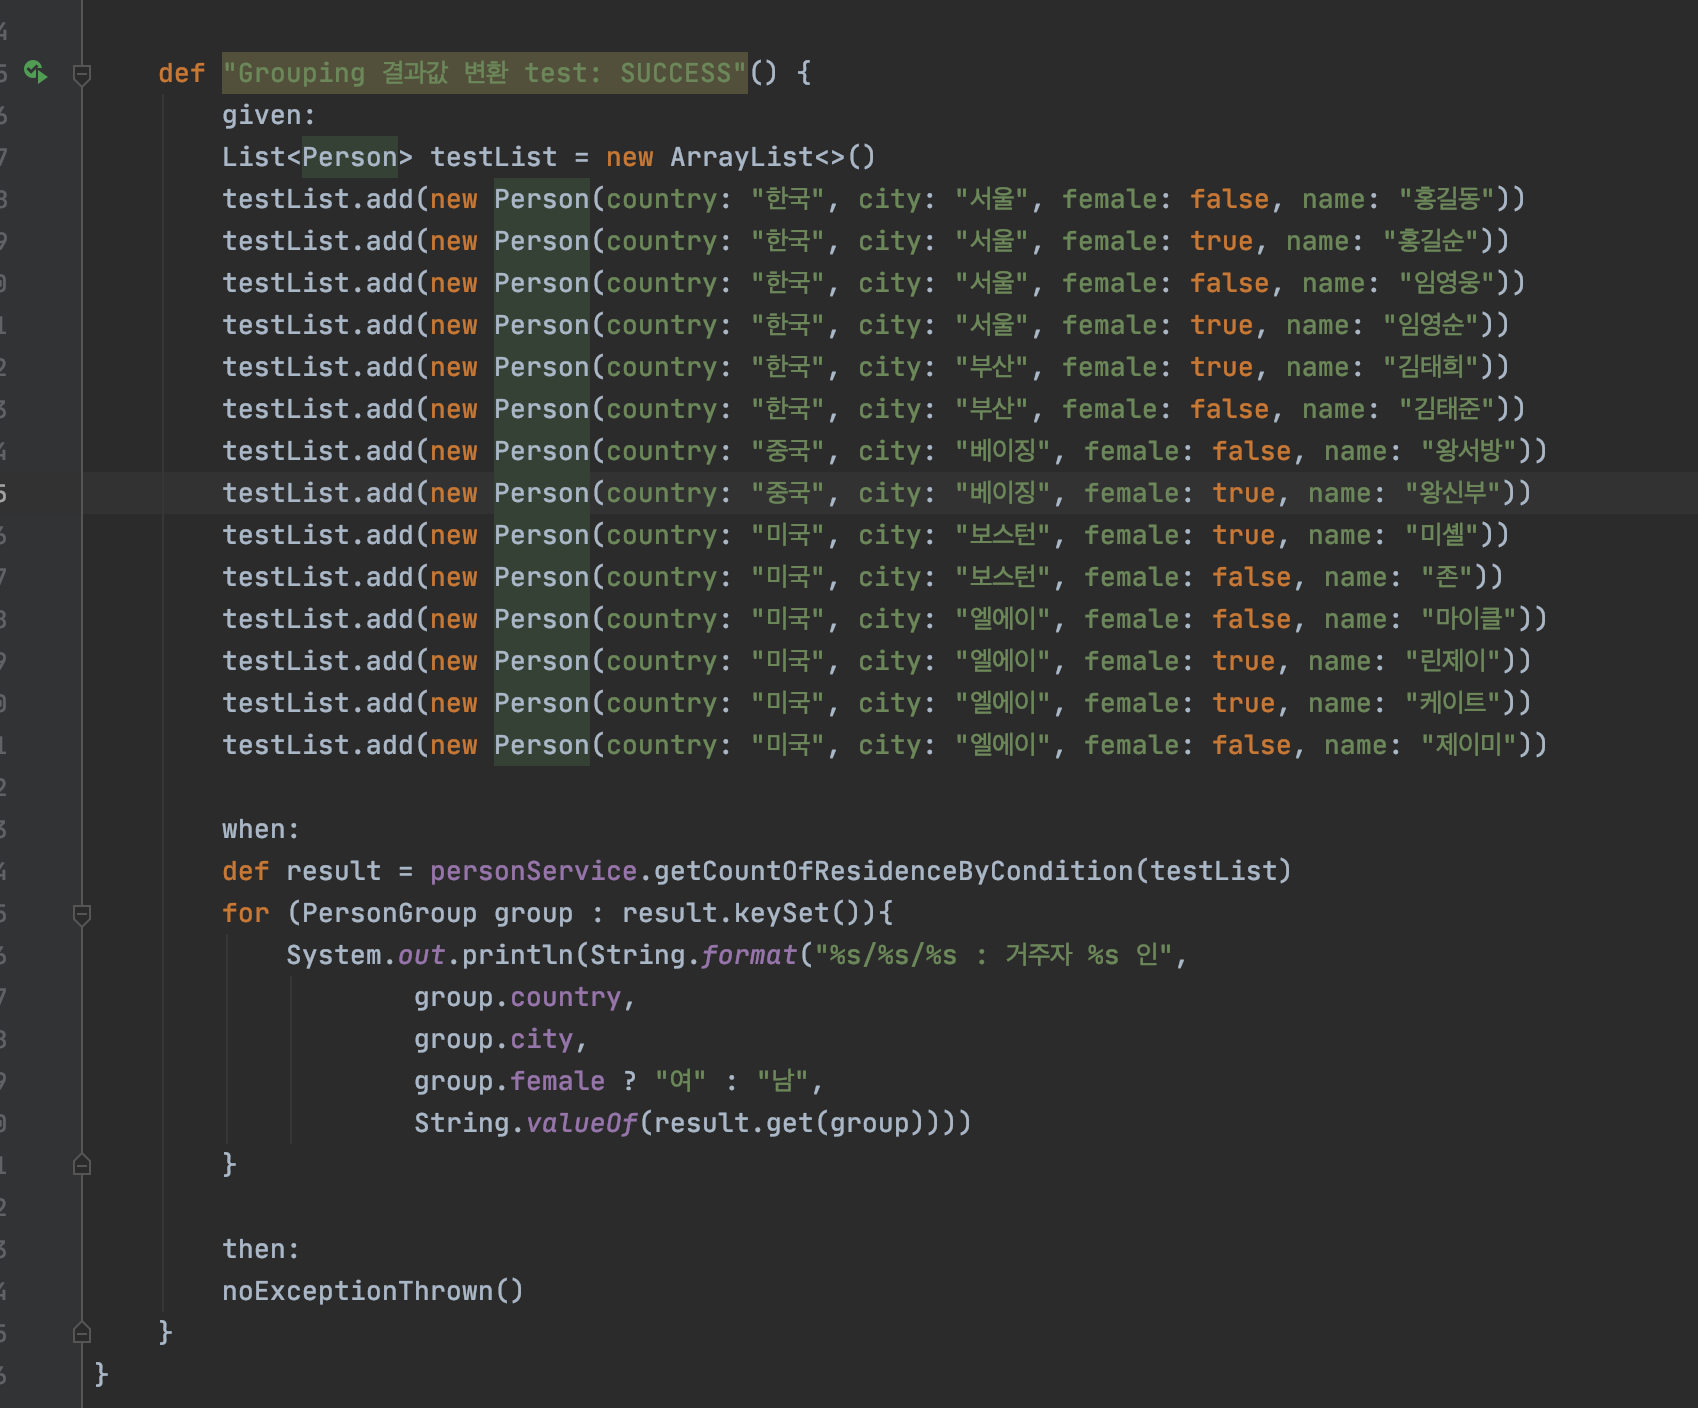Click the String.format method name
This screenshot has height=1408, width=1698.
click(749, 955)
